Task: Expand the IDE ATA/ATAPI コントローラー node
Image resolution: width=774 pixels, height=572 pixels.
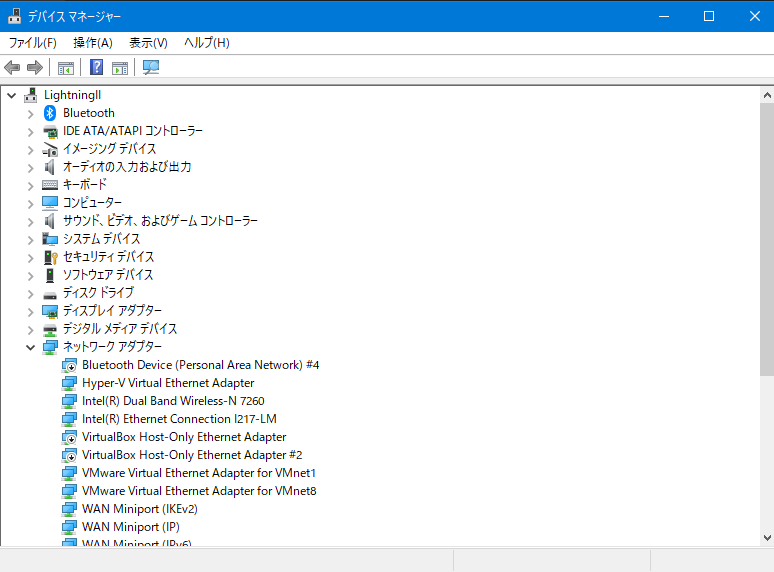Action: (31, 132)
